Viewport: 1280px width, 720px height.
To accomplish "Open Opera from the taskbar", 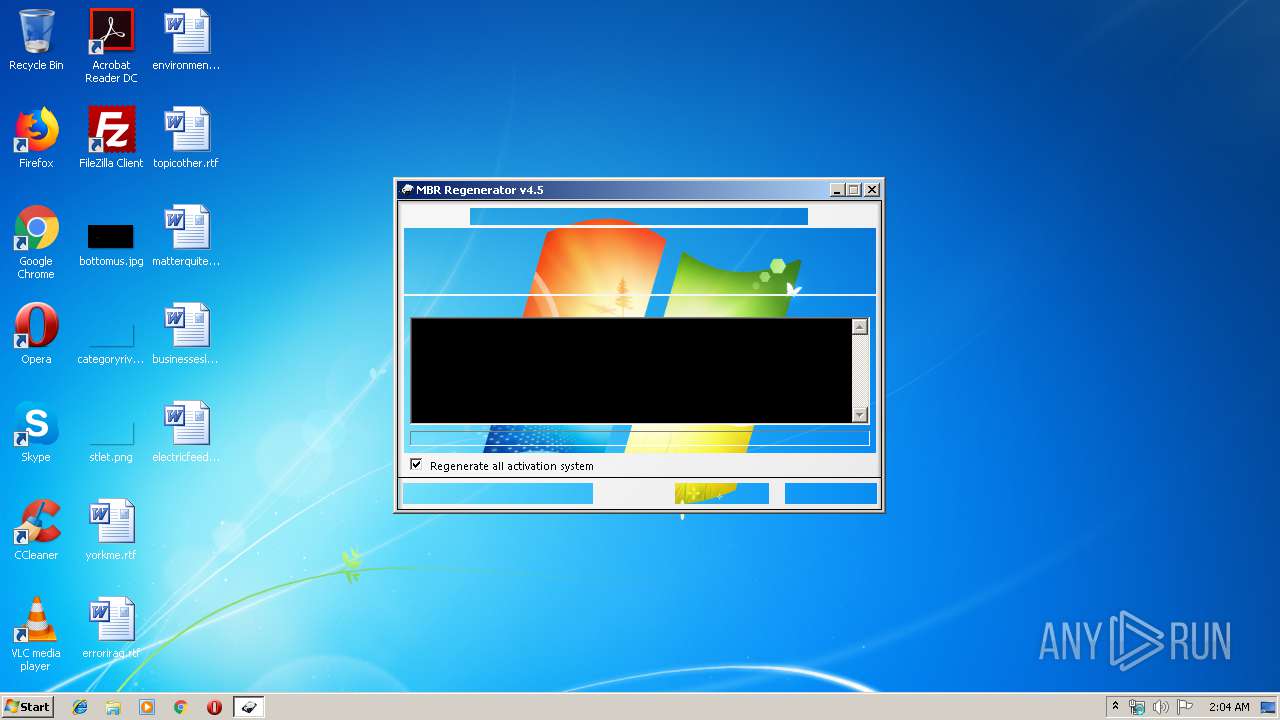I will point(214,707).
